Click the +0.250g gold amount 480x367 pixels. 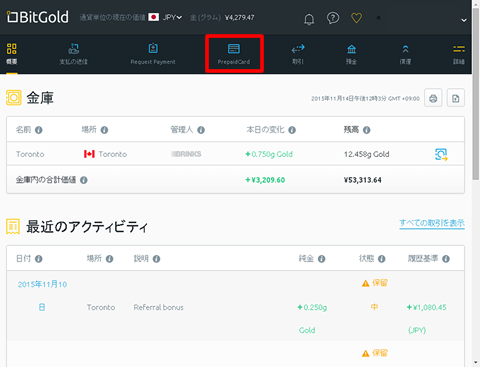coord(312,307)
